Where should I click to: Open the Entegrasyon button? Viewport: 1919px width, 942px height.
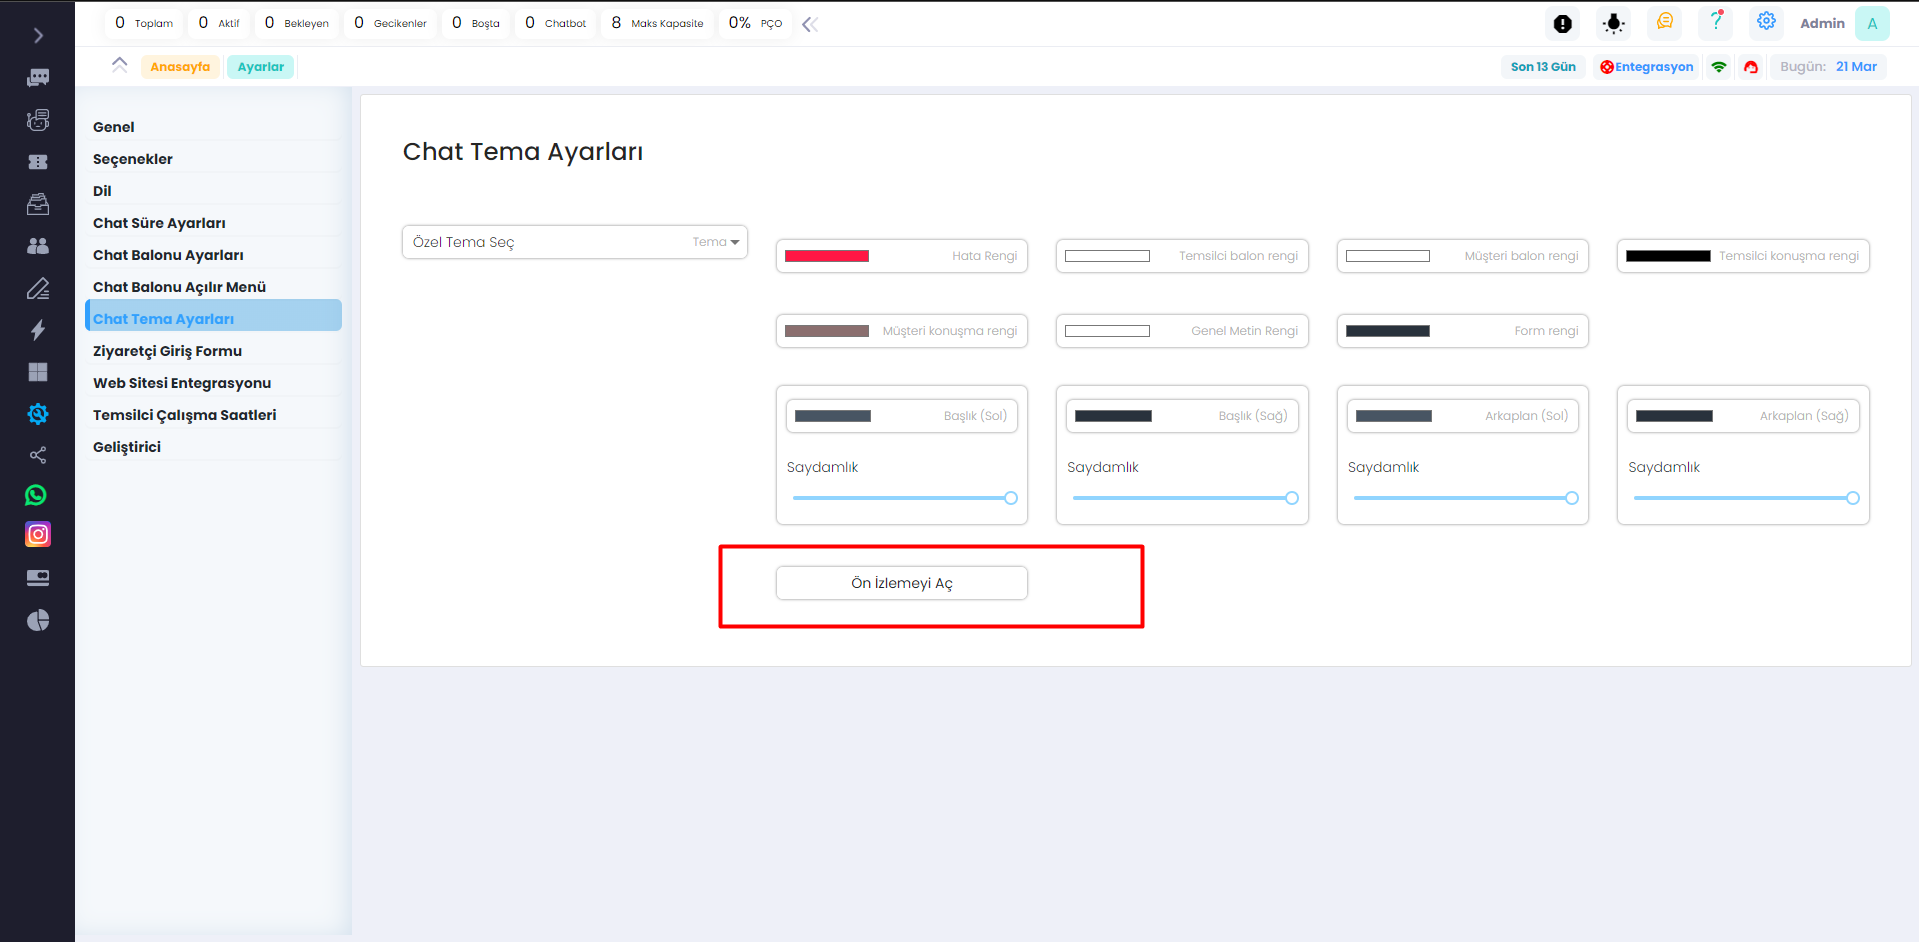tap(1647, 67)
